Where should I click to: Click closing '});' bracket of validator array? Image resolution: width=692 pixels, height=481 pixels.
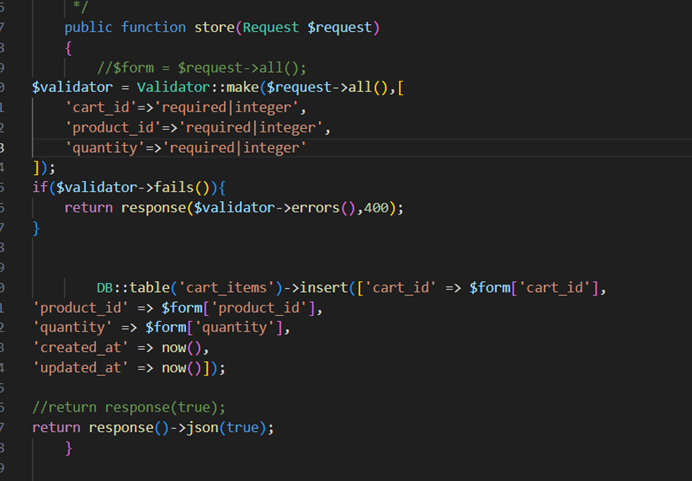[44, 168]
